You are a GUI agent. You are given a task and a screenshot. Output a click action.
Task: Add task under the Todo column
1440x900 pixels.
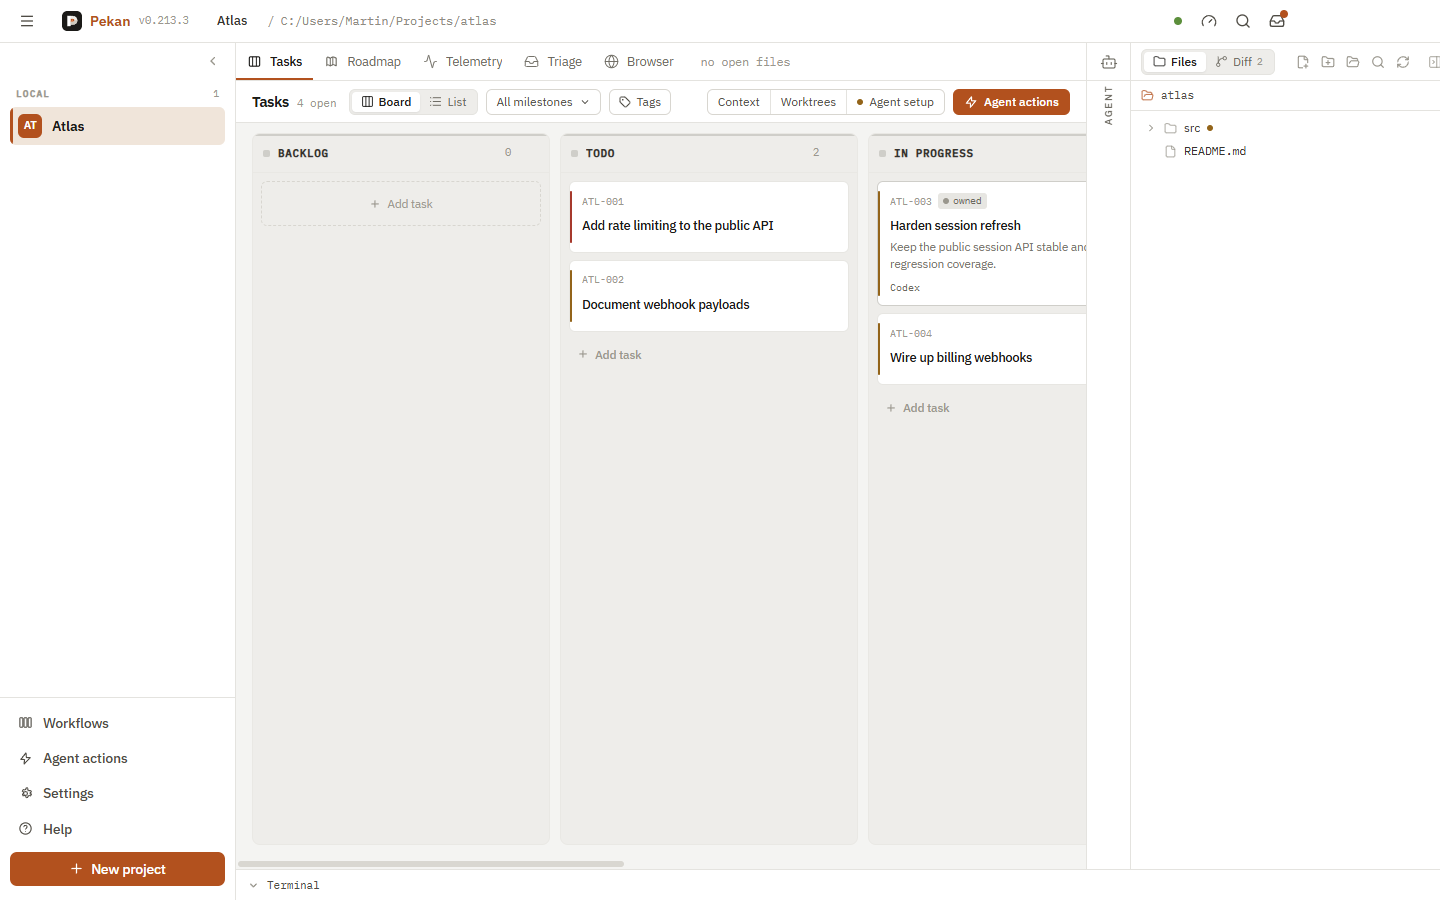click(x=610, y=355)
